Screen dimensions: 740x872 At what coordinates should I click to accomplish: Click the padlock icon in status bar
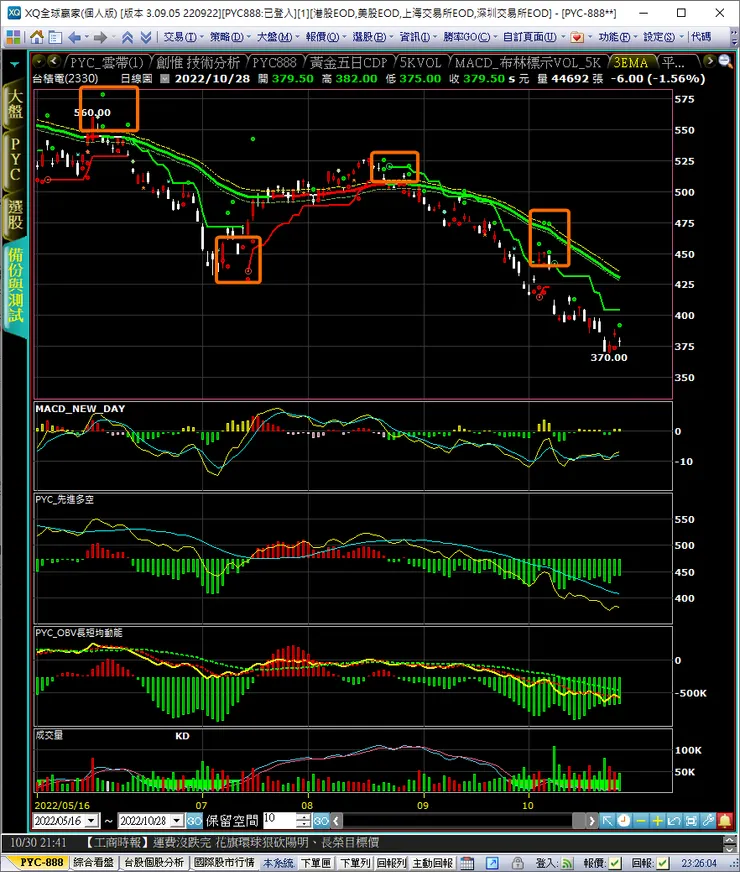coord(518,863)
